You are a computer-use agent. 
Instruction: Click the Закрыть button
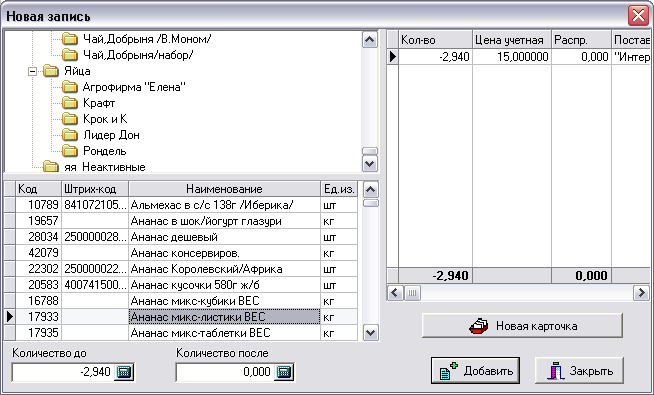pos(579,370)
